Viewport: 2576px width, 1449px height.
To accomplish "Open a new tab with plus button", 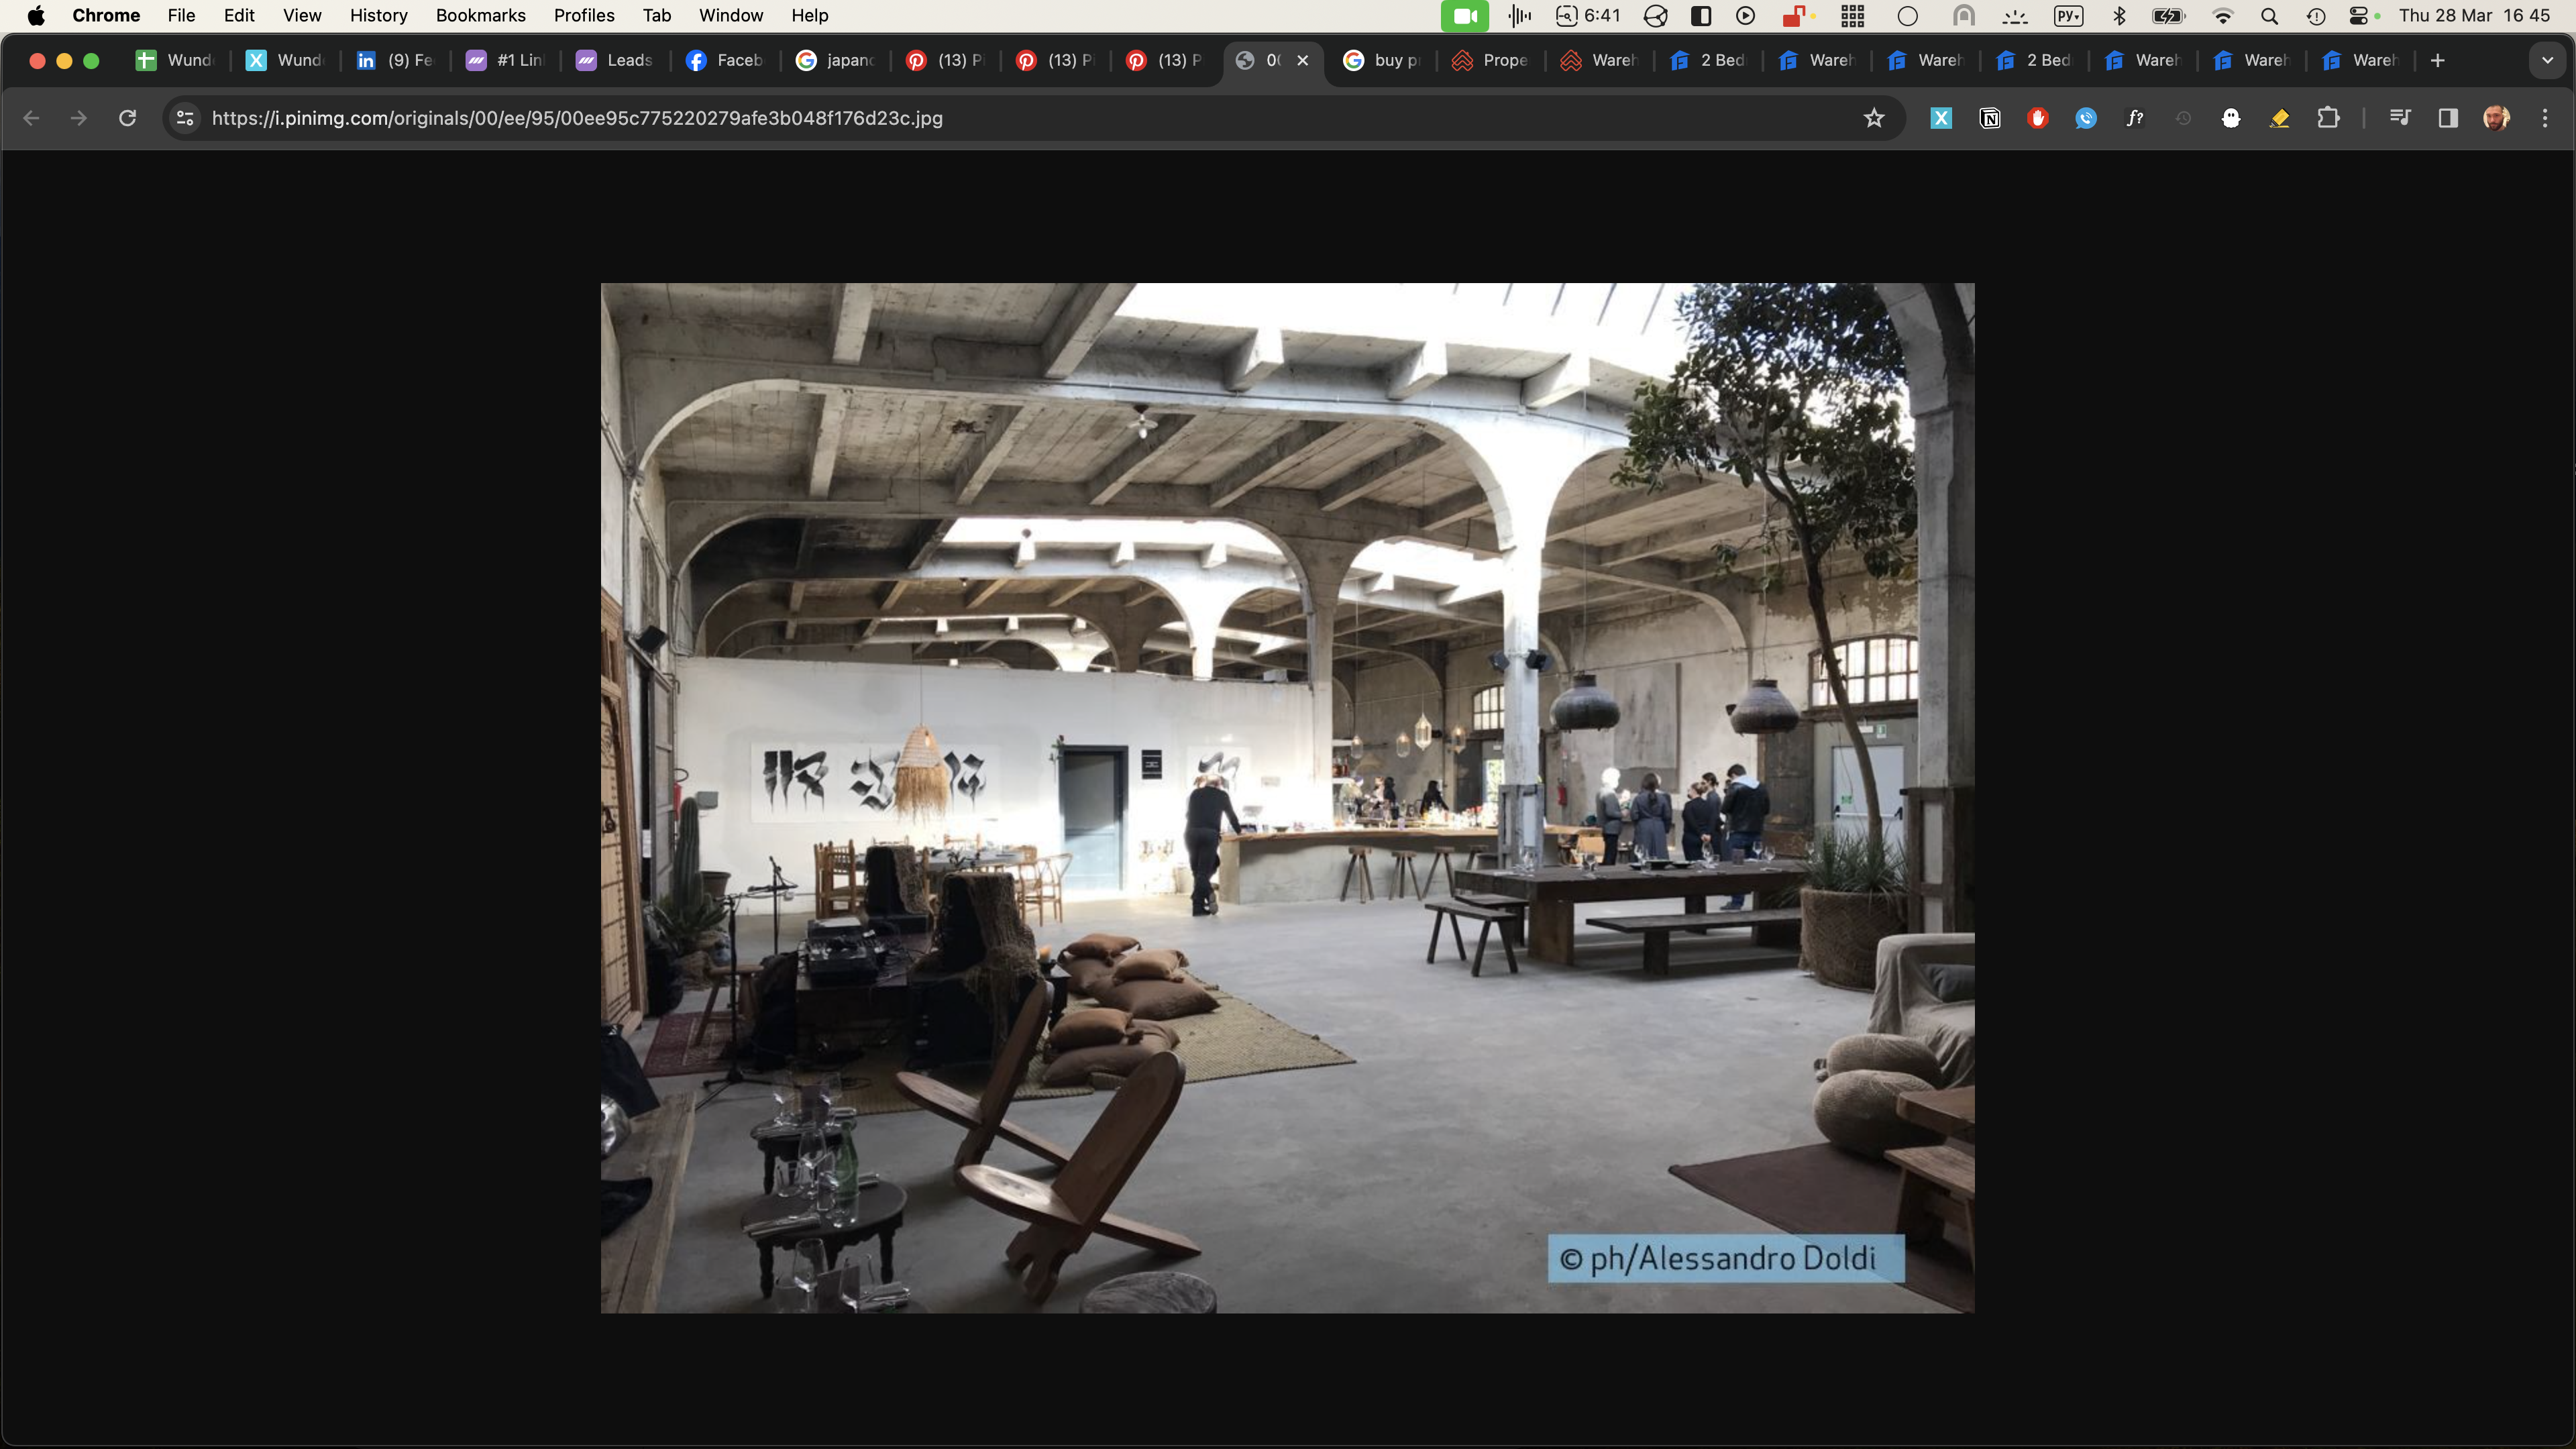I will point(2438,60).
